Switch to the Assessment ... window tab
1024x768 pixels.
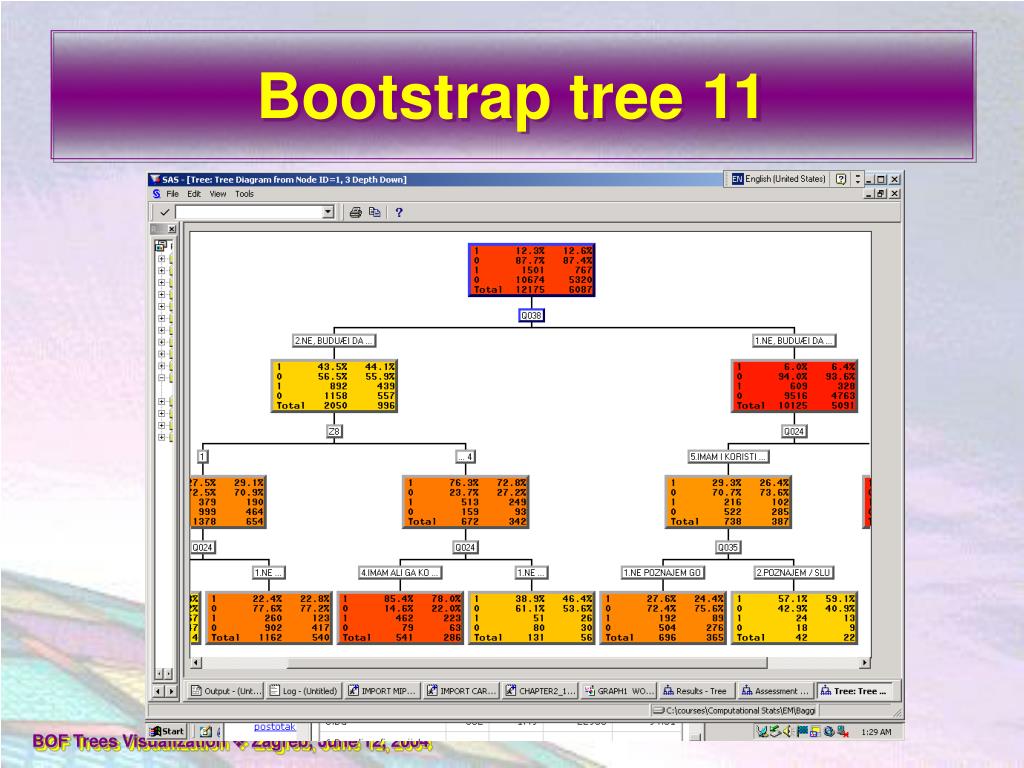point(775,691)
